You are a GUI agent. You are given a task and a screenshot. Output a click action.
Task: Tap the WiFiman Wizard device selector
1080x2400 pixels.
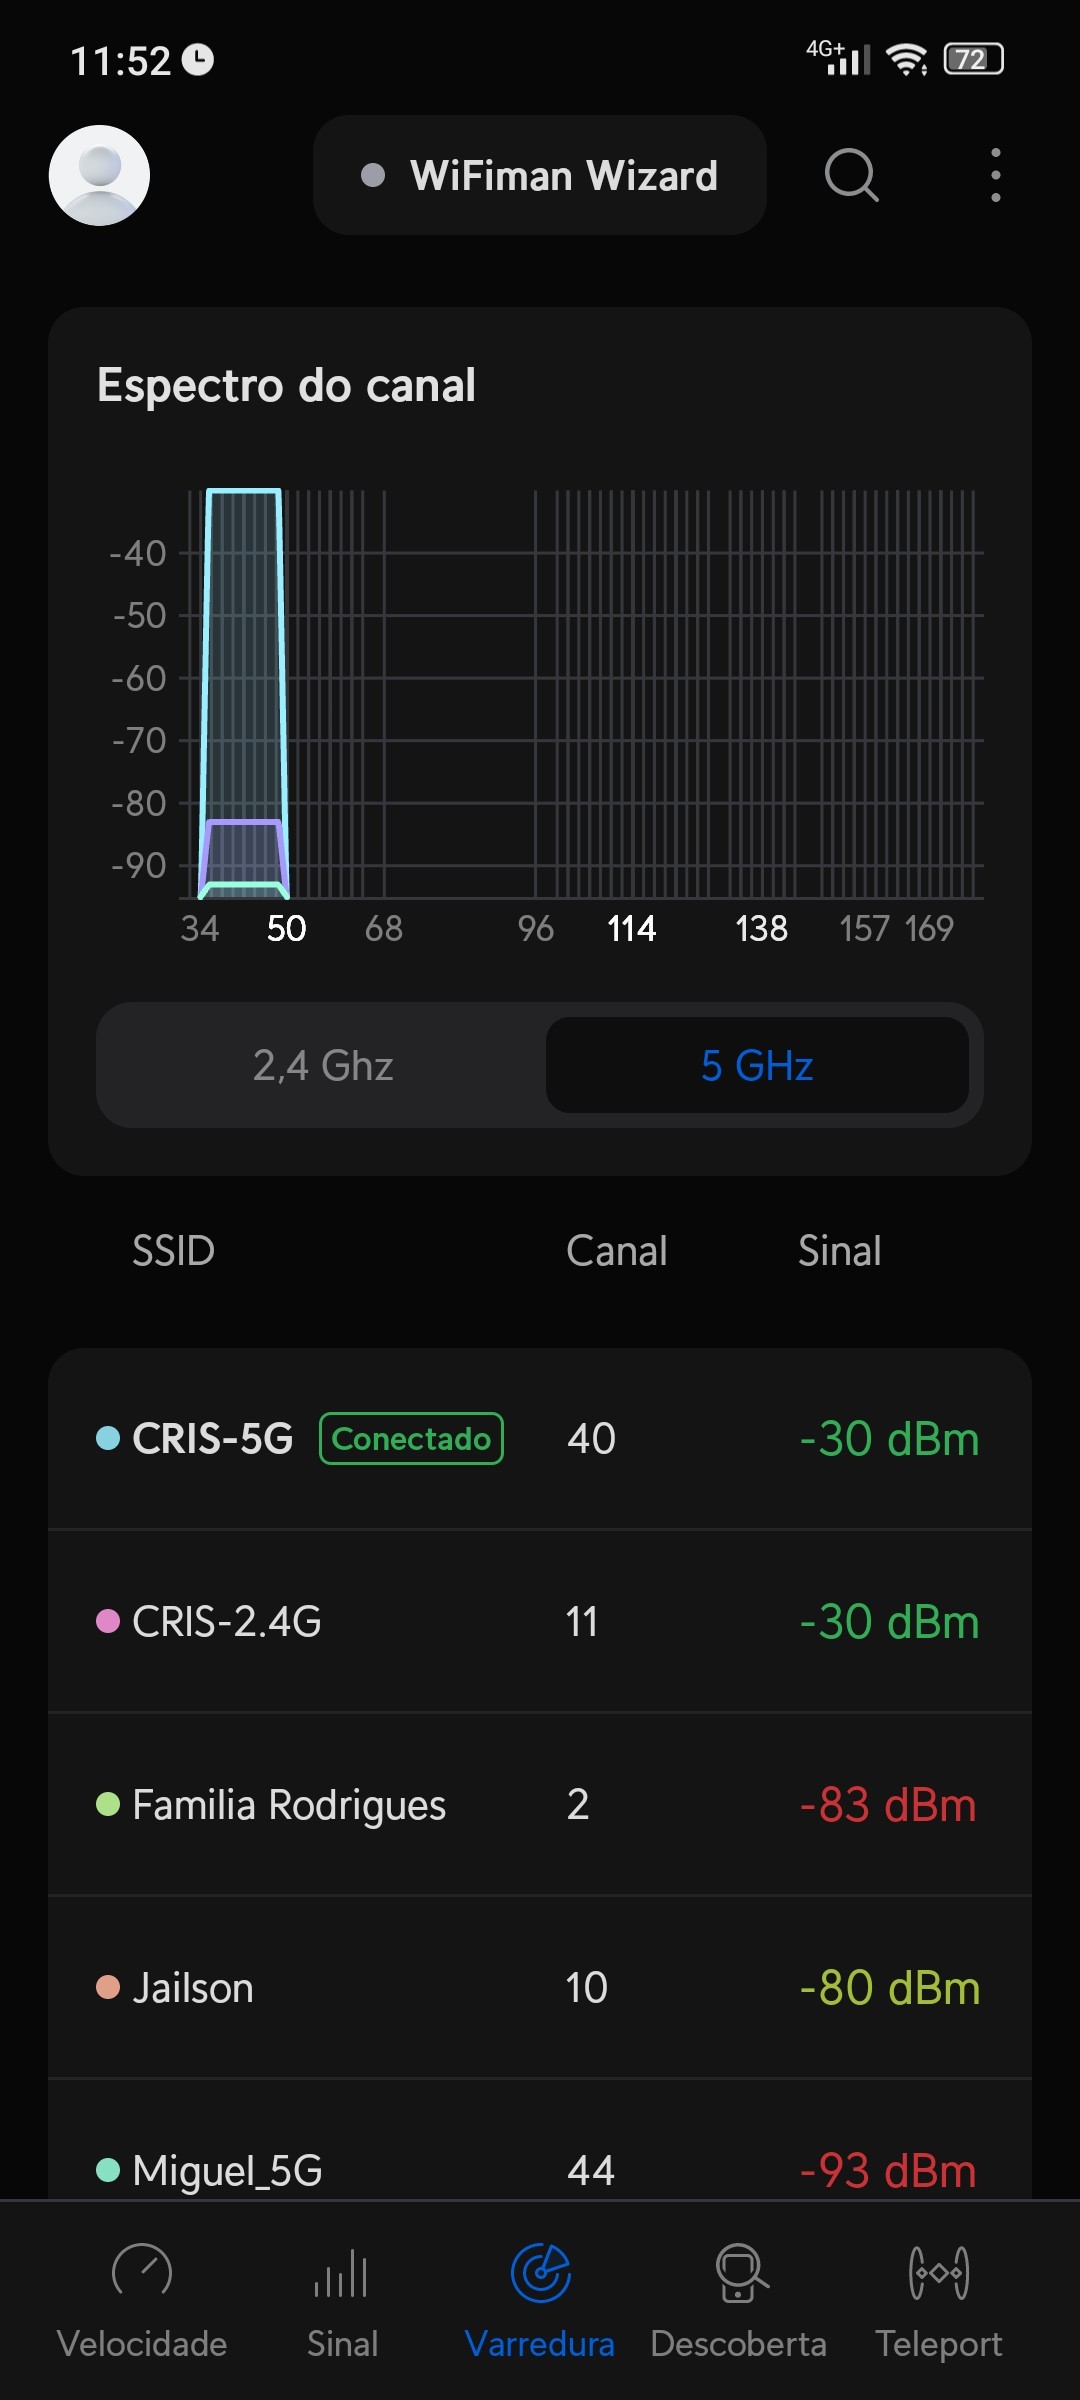(x=540, y=175)
